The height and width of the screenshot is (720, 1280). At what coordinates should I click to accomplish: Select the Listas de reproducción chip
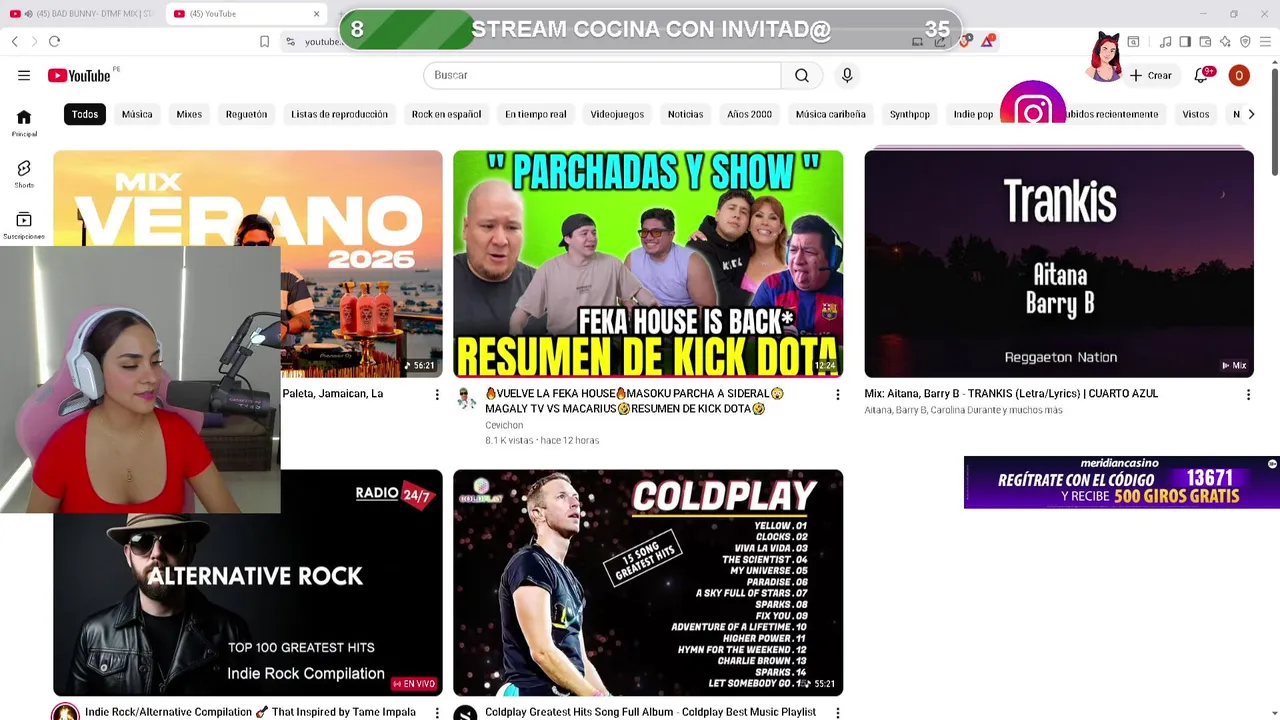(339, 114)
